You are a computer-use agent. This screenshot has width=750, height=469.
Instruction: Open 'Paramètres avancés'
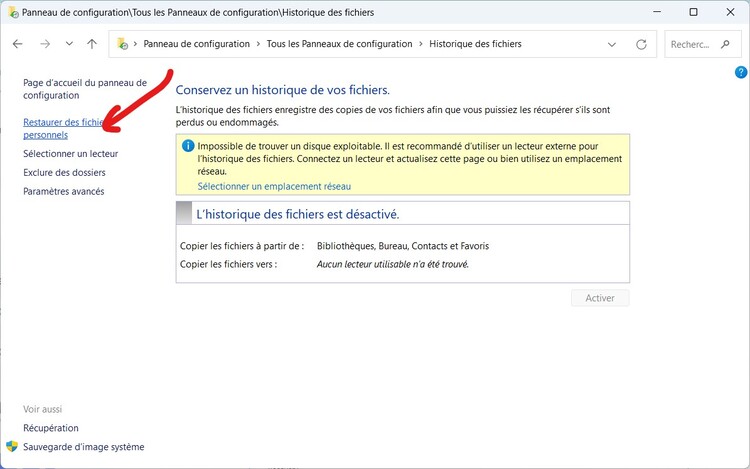click(64, 191)
